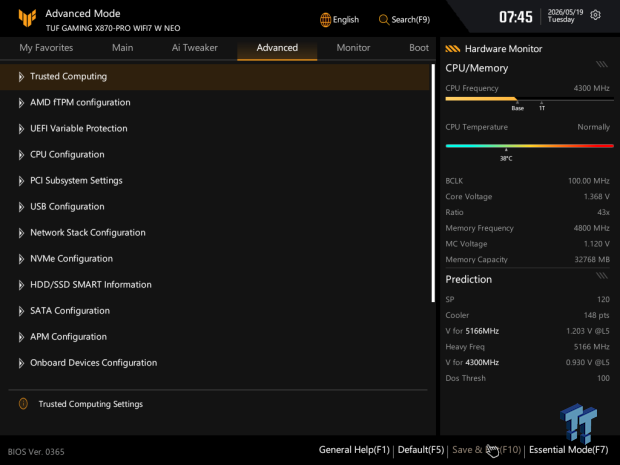Click the 2026/05/19 Tuesday date
This screenshot has width=620, height=465.
pyautogui.click(x=565, y=16)
